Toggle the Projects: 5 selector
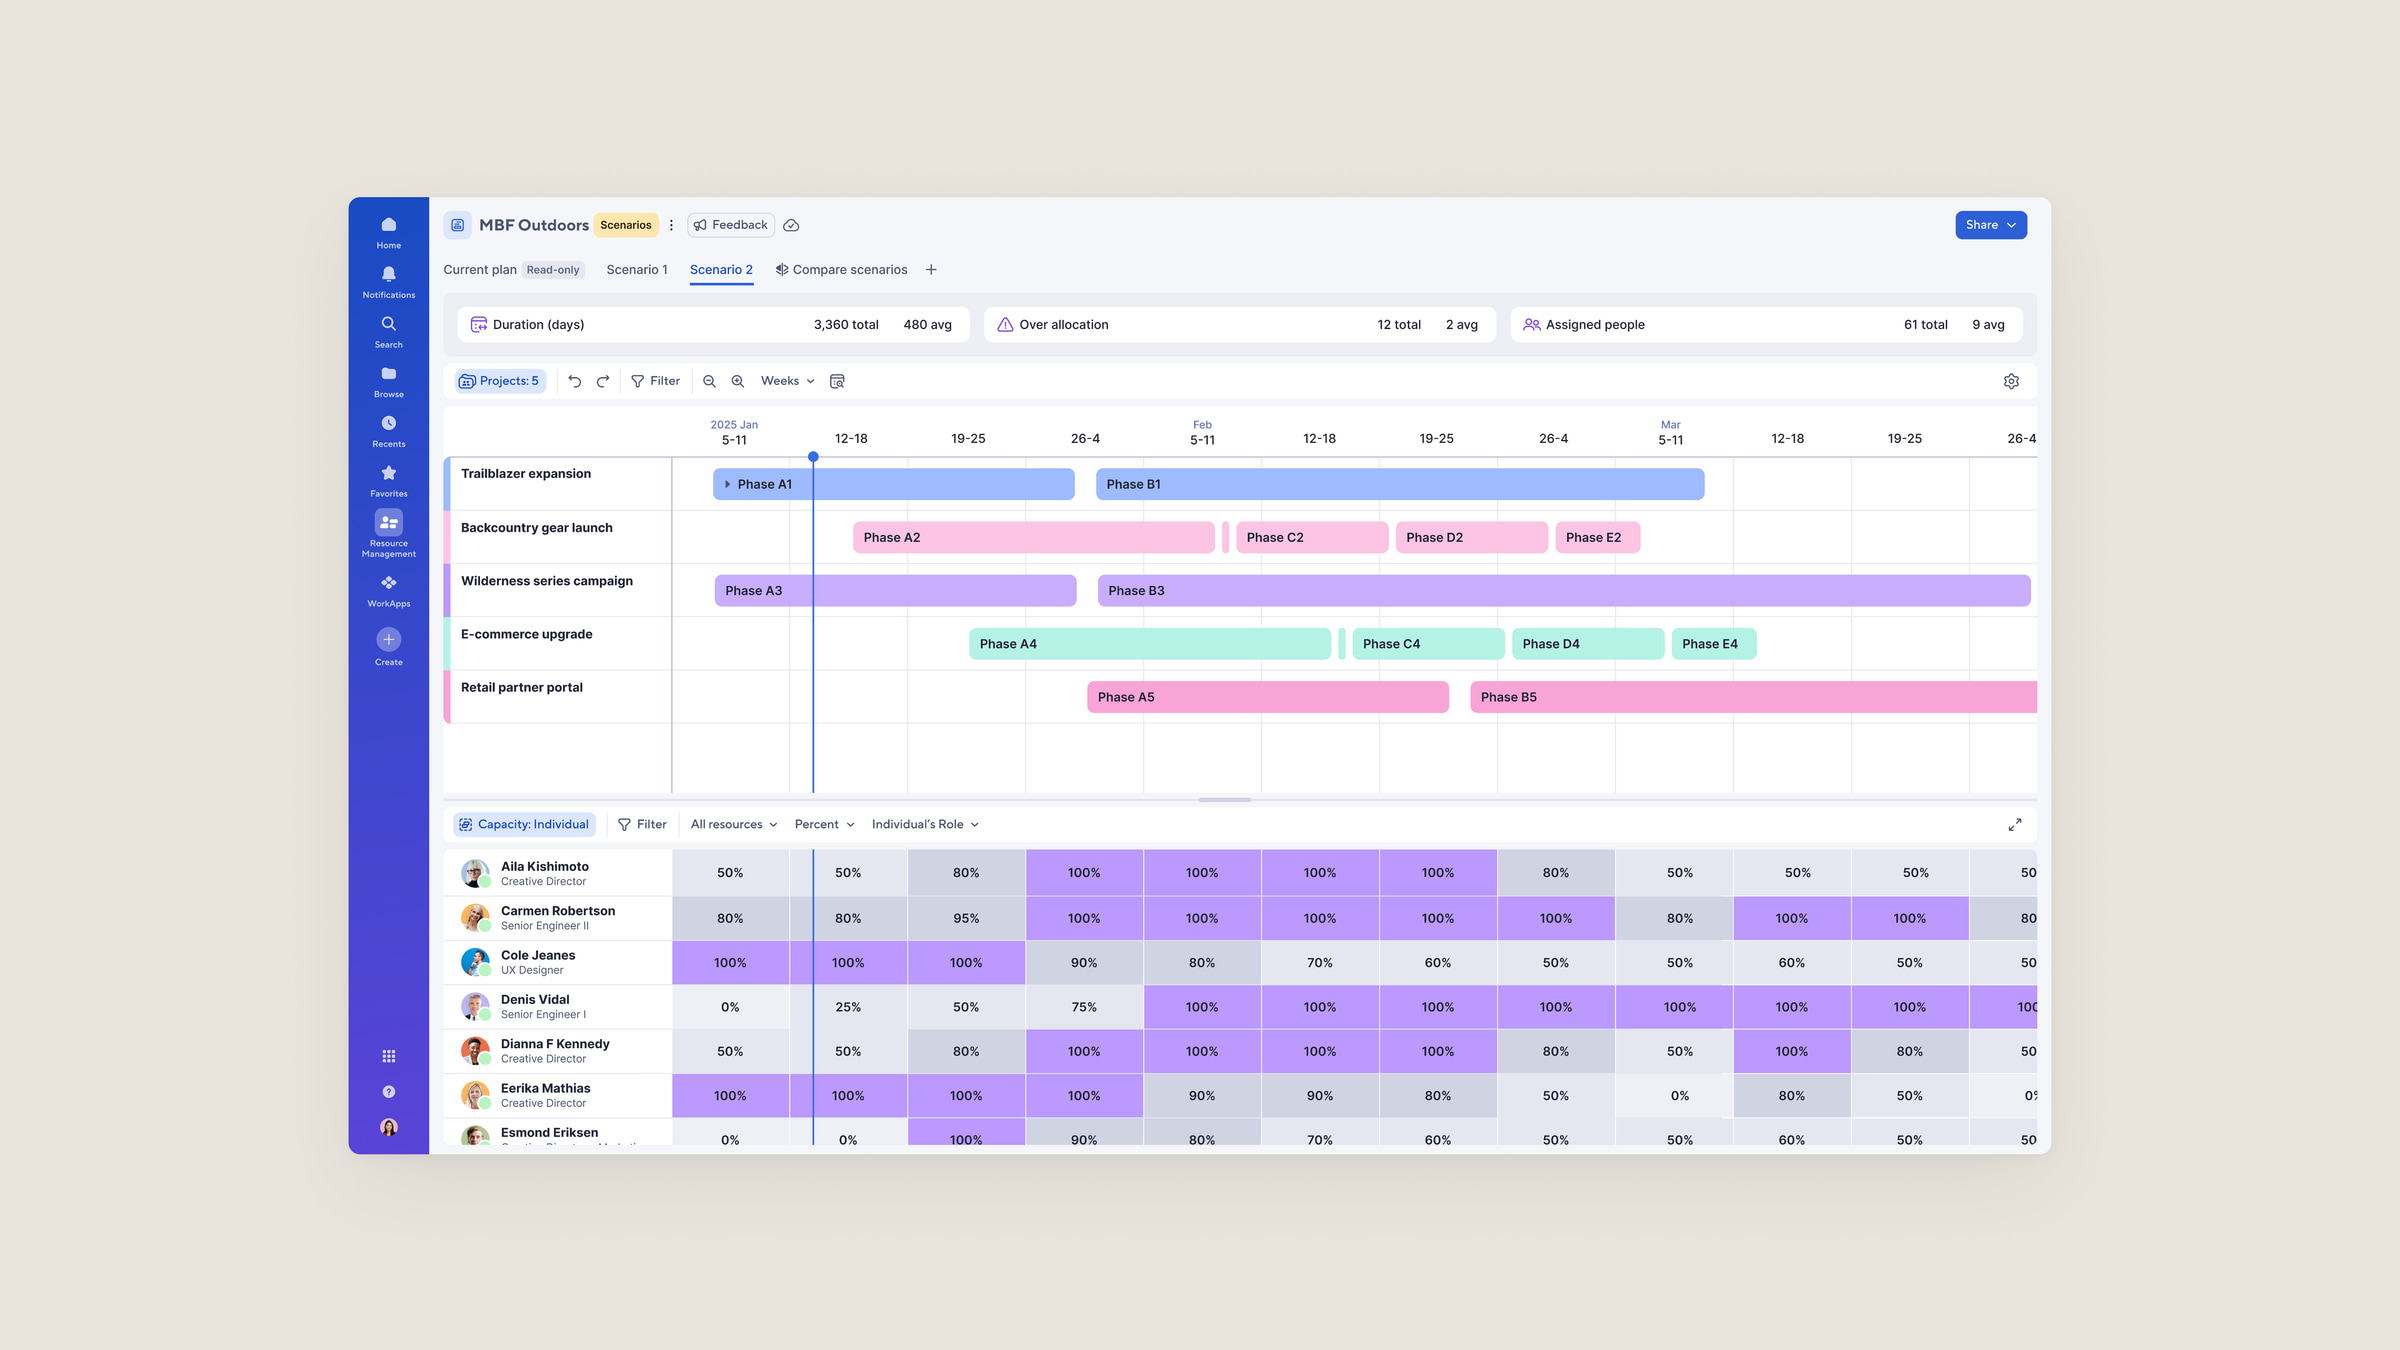 [x=499, y=381]
